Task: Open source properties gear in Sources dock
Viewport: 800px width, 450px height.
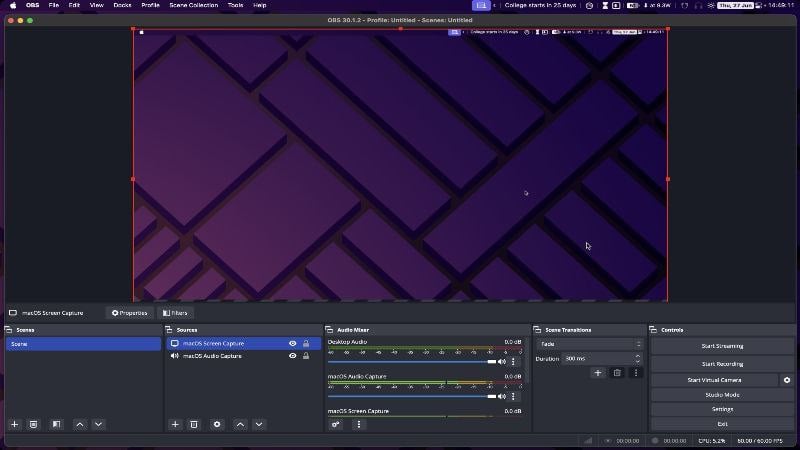Action: coord(217,424)
